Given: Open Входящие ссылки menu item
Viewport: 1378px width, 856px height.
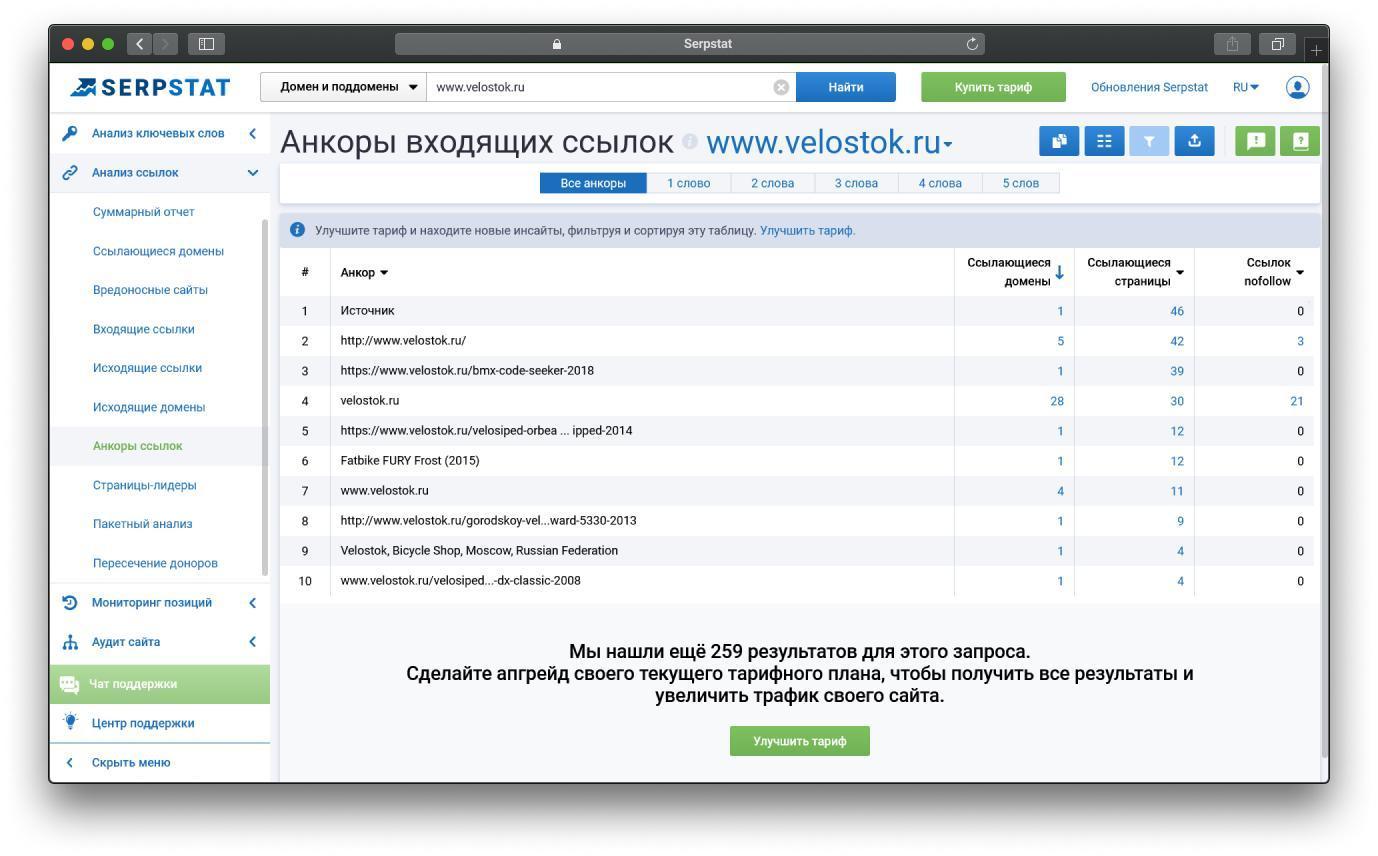Looking at the screenshot, I should point(144,329).
